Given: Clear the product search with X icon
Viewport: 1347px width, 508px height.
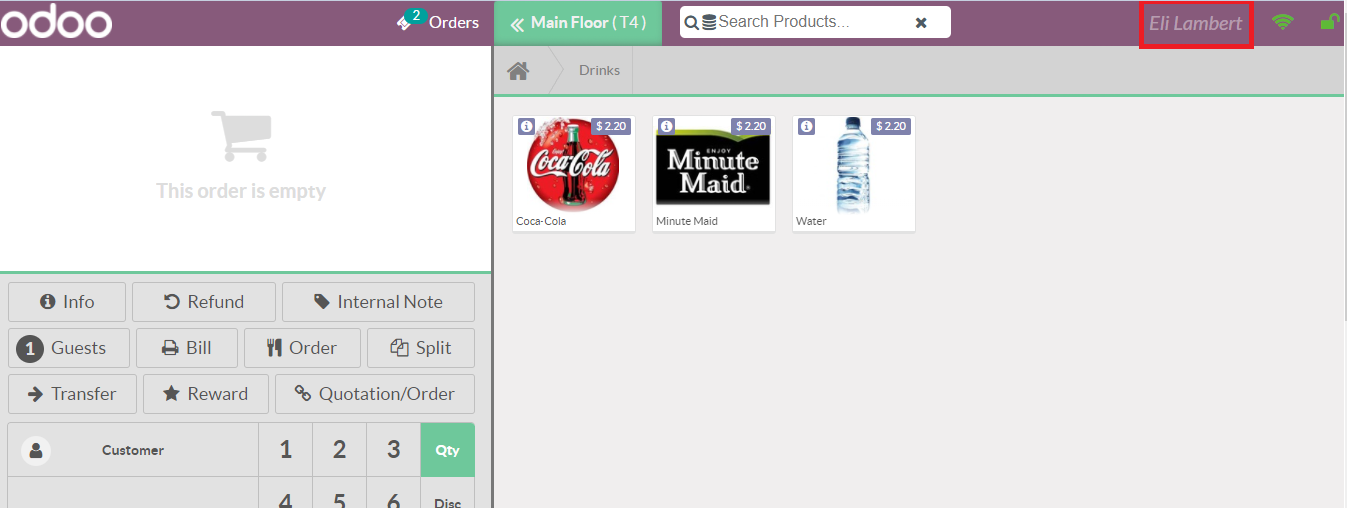Looking at the screenshot, I should pyautogui.click(x=921, y=23).
